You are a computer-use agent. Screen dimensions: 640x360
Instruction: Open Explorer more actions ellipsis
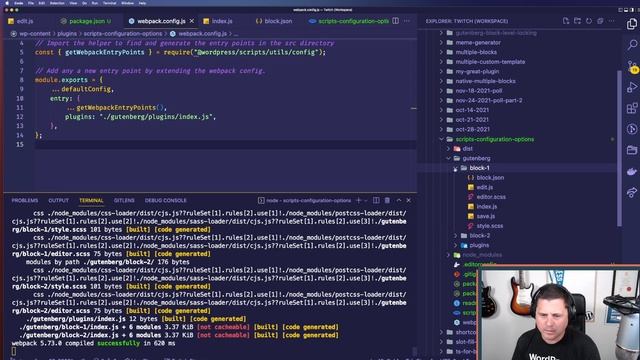point(611,21)
